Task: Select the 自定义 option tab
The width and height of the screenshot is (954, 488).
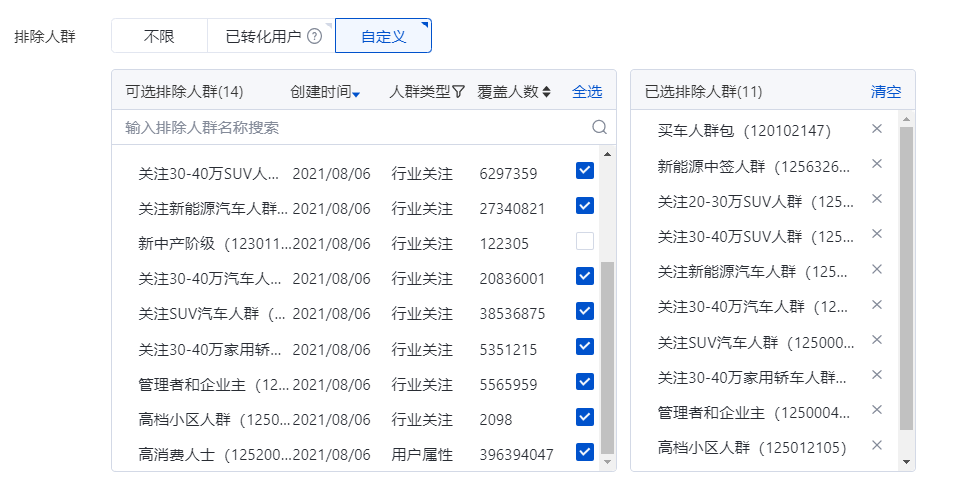Action: click(x=383, y=36)
